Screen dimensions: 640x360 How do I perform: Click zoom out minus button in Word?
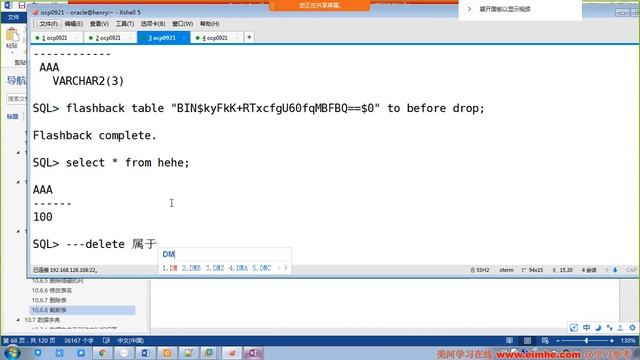pyautogui.click(x=558, y=340)
